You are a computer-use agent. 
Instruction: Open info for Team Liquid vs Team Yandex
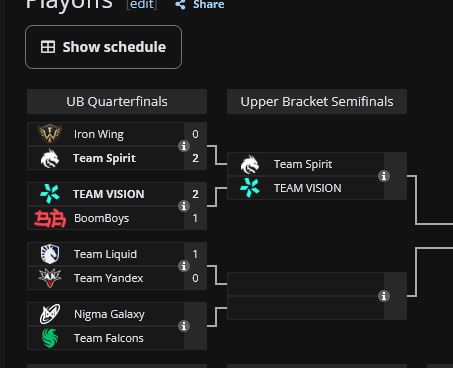tap(184, 266)
